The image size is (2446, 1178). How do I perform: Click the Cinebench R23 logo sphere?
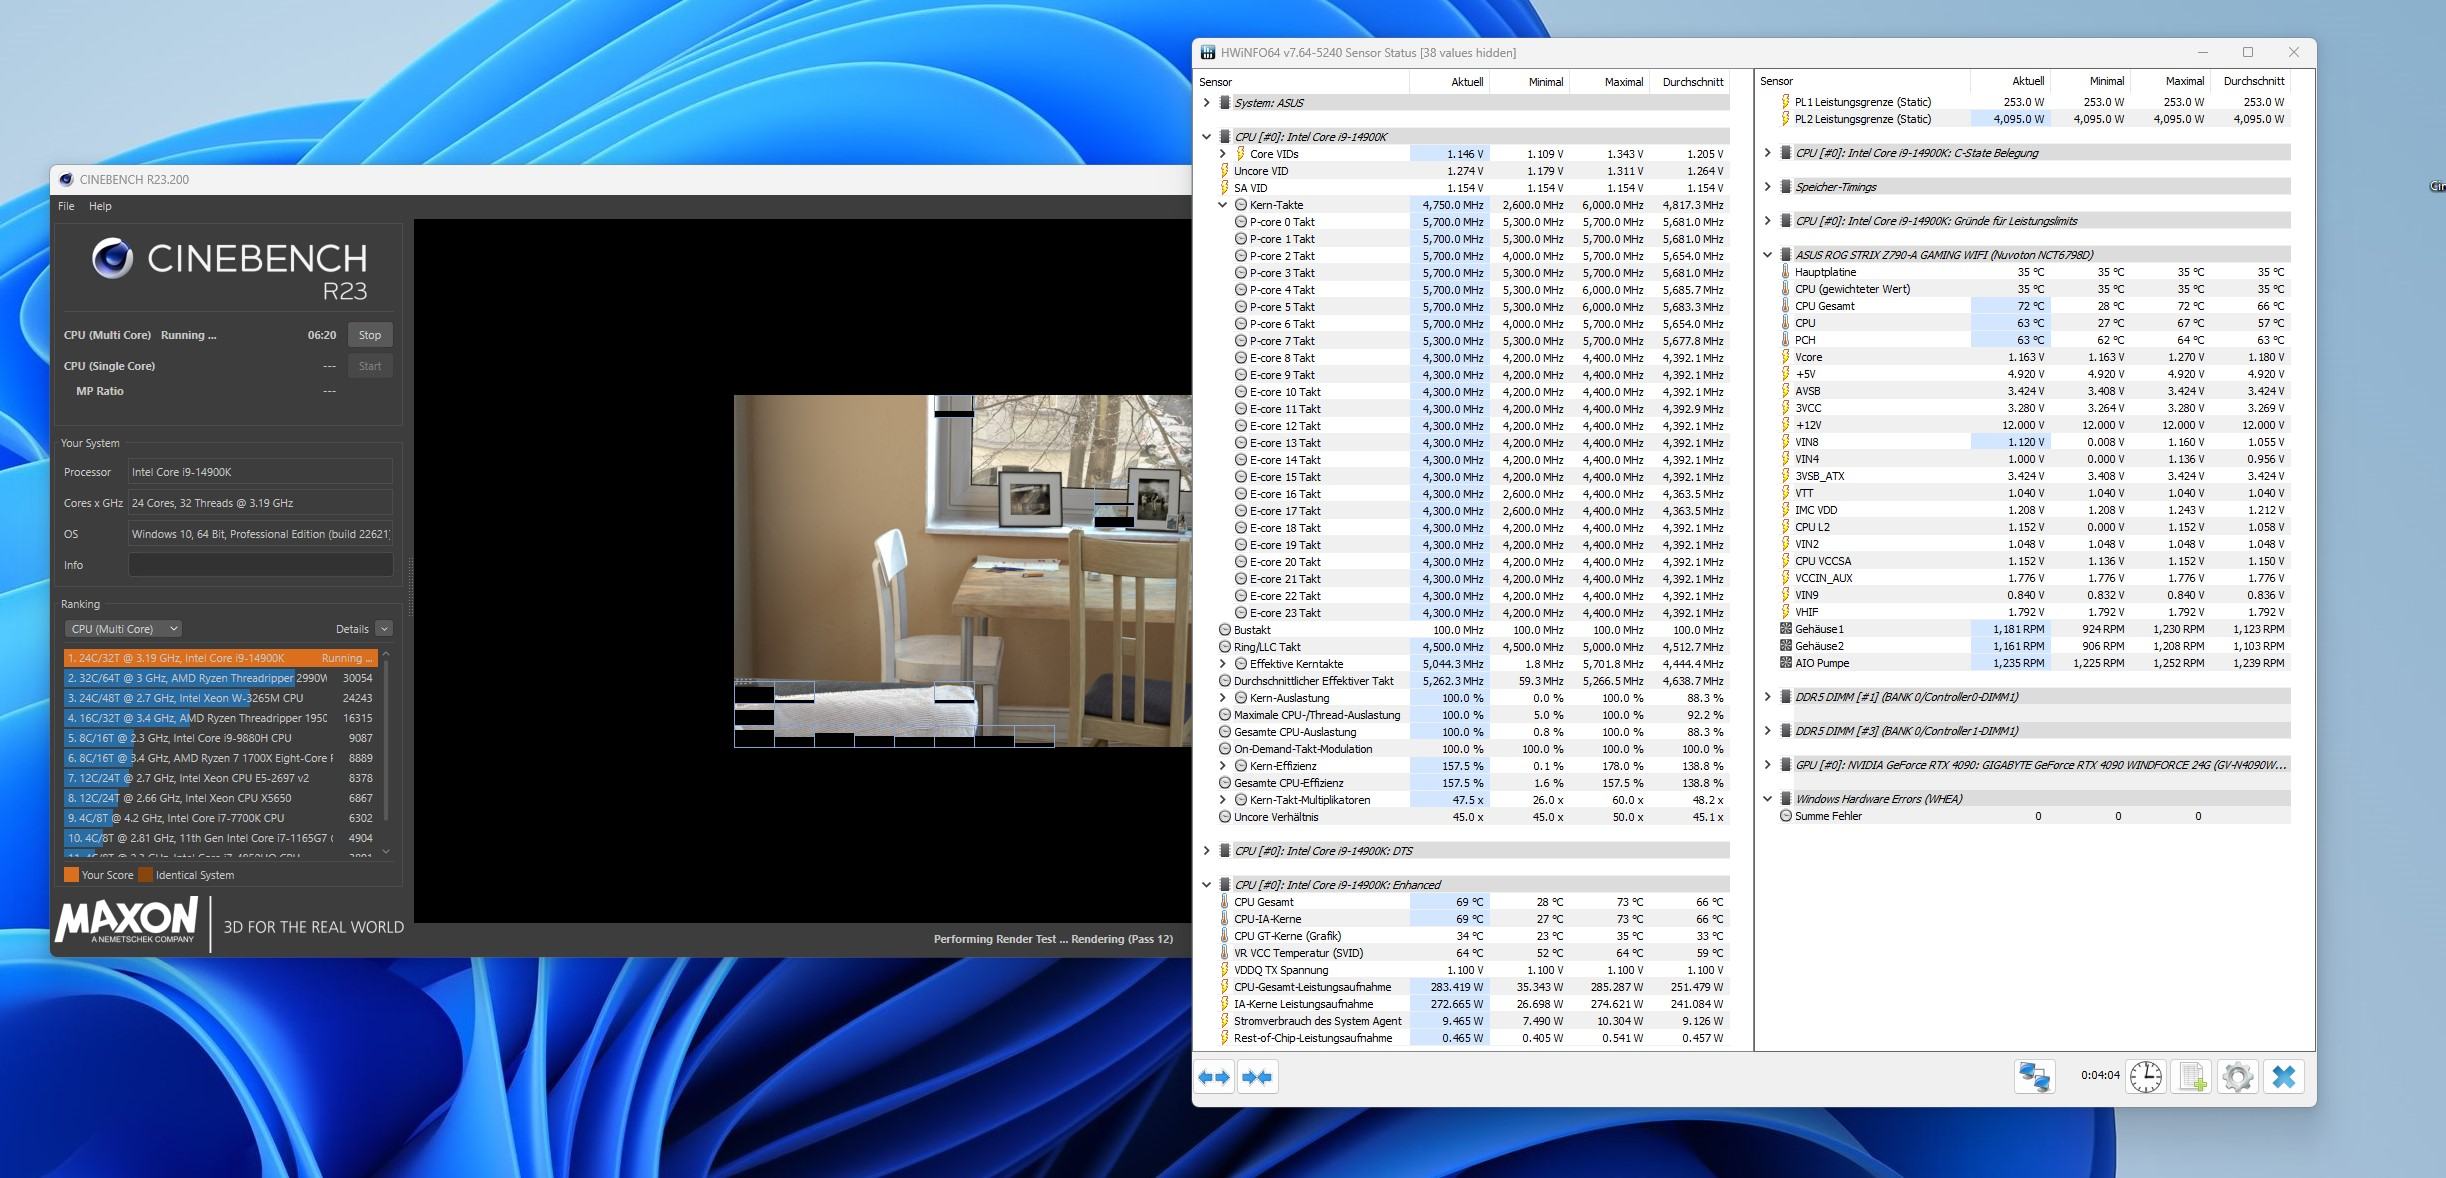[112, 259]
